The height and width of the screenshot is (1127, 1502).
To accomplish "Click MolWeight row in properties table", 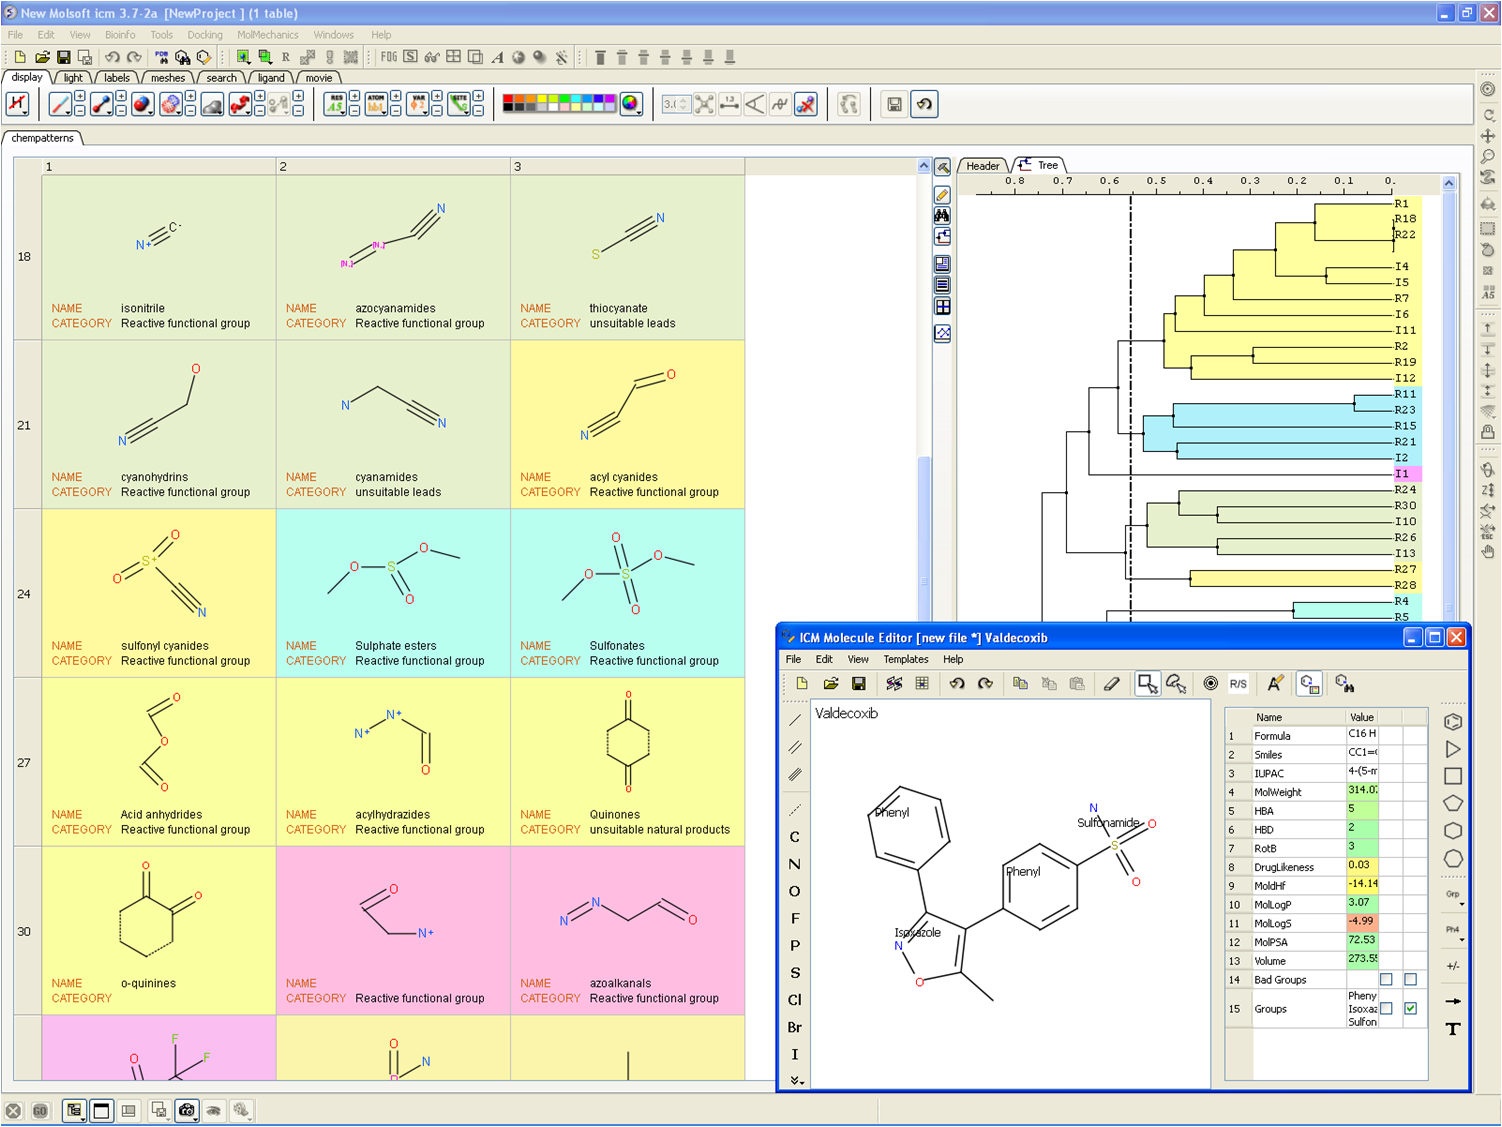I will pos(1326,792).
